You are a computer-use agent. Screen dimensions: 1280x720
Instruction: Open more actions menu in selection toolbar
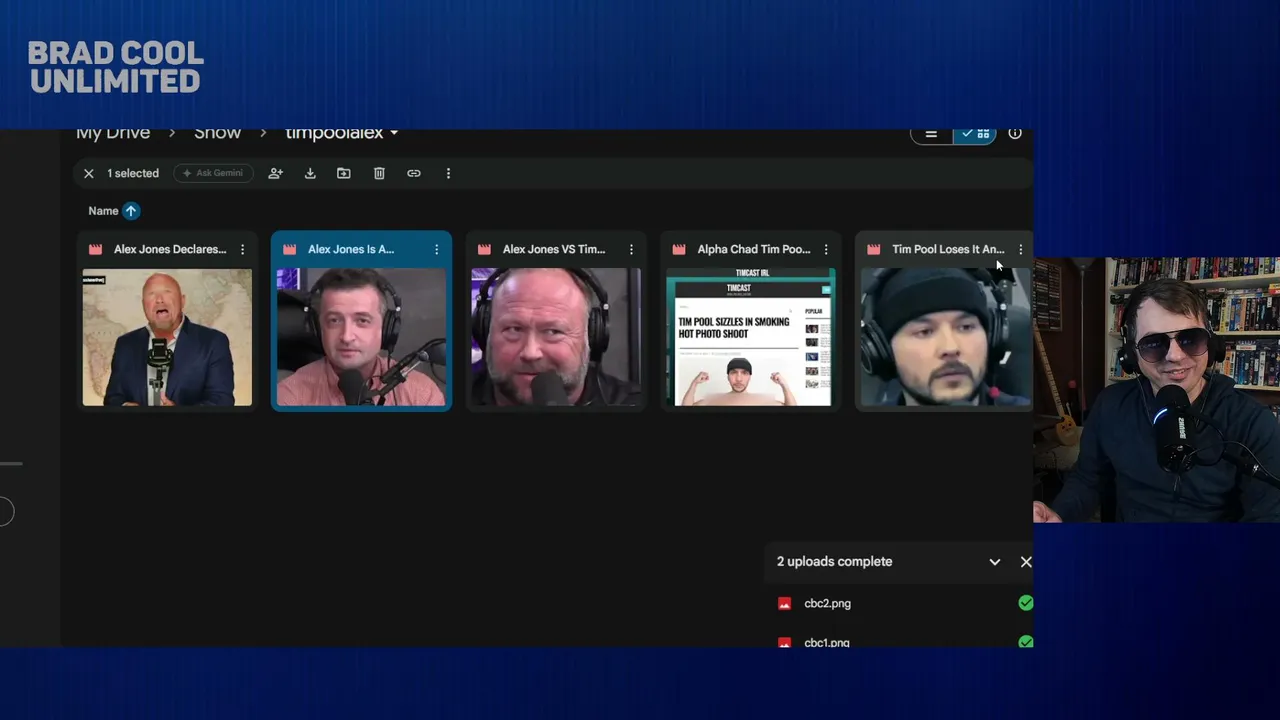448,174
